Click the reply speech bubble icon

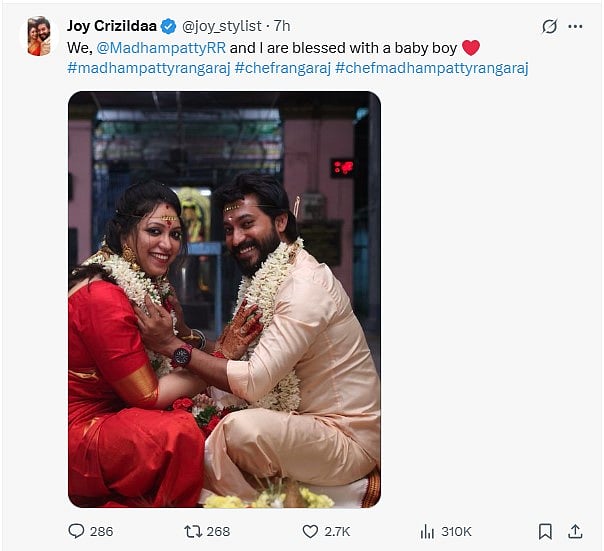[x=76, y=531]
